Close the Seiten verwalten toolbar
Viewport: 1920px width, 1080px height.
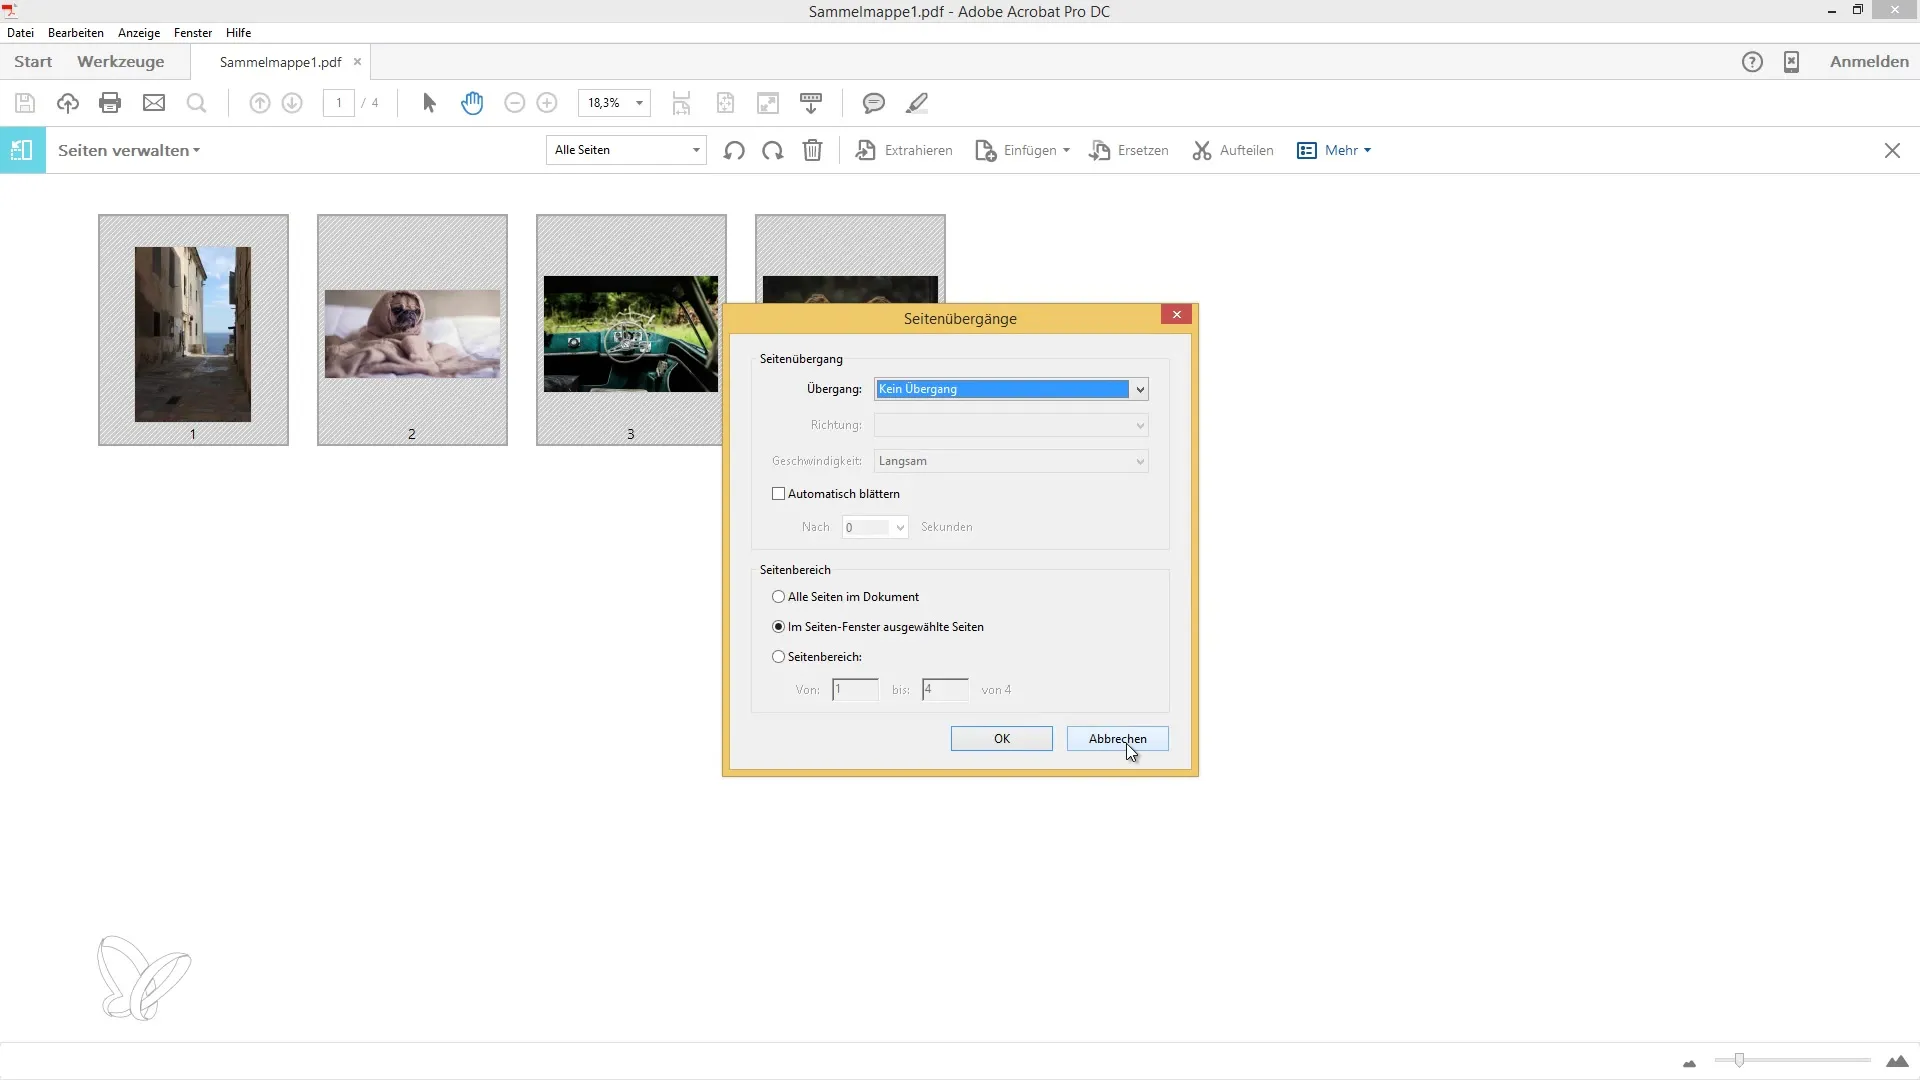tap(1892, 151)
